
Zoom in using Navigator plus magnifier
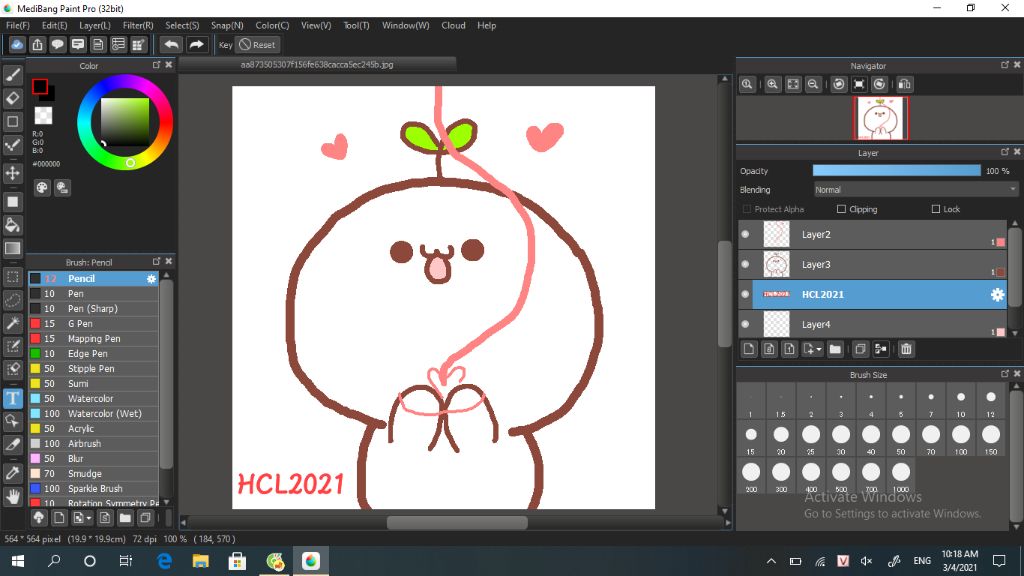(x=773, y=84)
